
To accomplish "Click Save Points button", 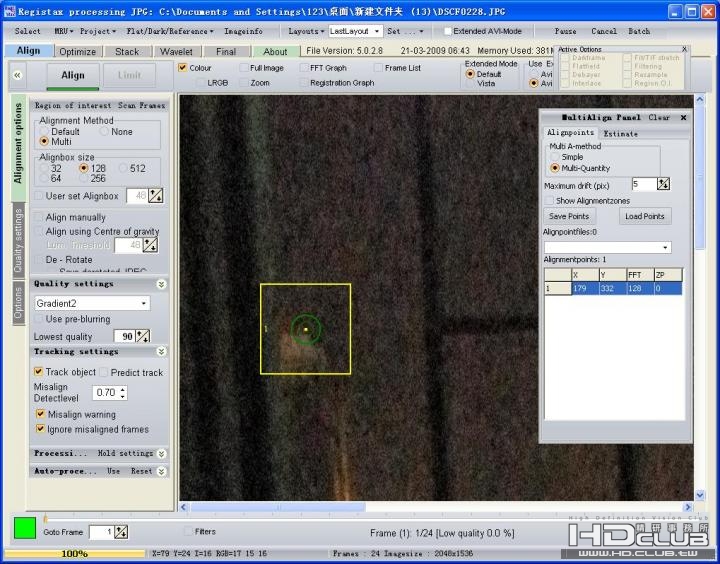I will coord(569,216).
